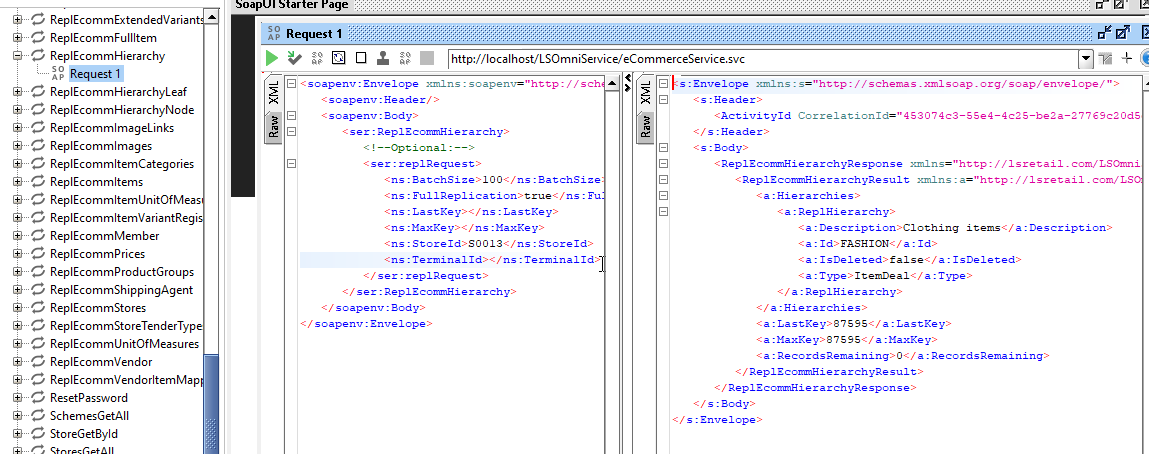The width and height of the screenshot is (1149, 454).
Task: Collapse a:Hierarchies node in response XML
Action: click(662, 196)
